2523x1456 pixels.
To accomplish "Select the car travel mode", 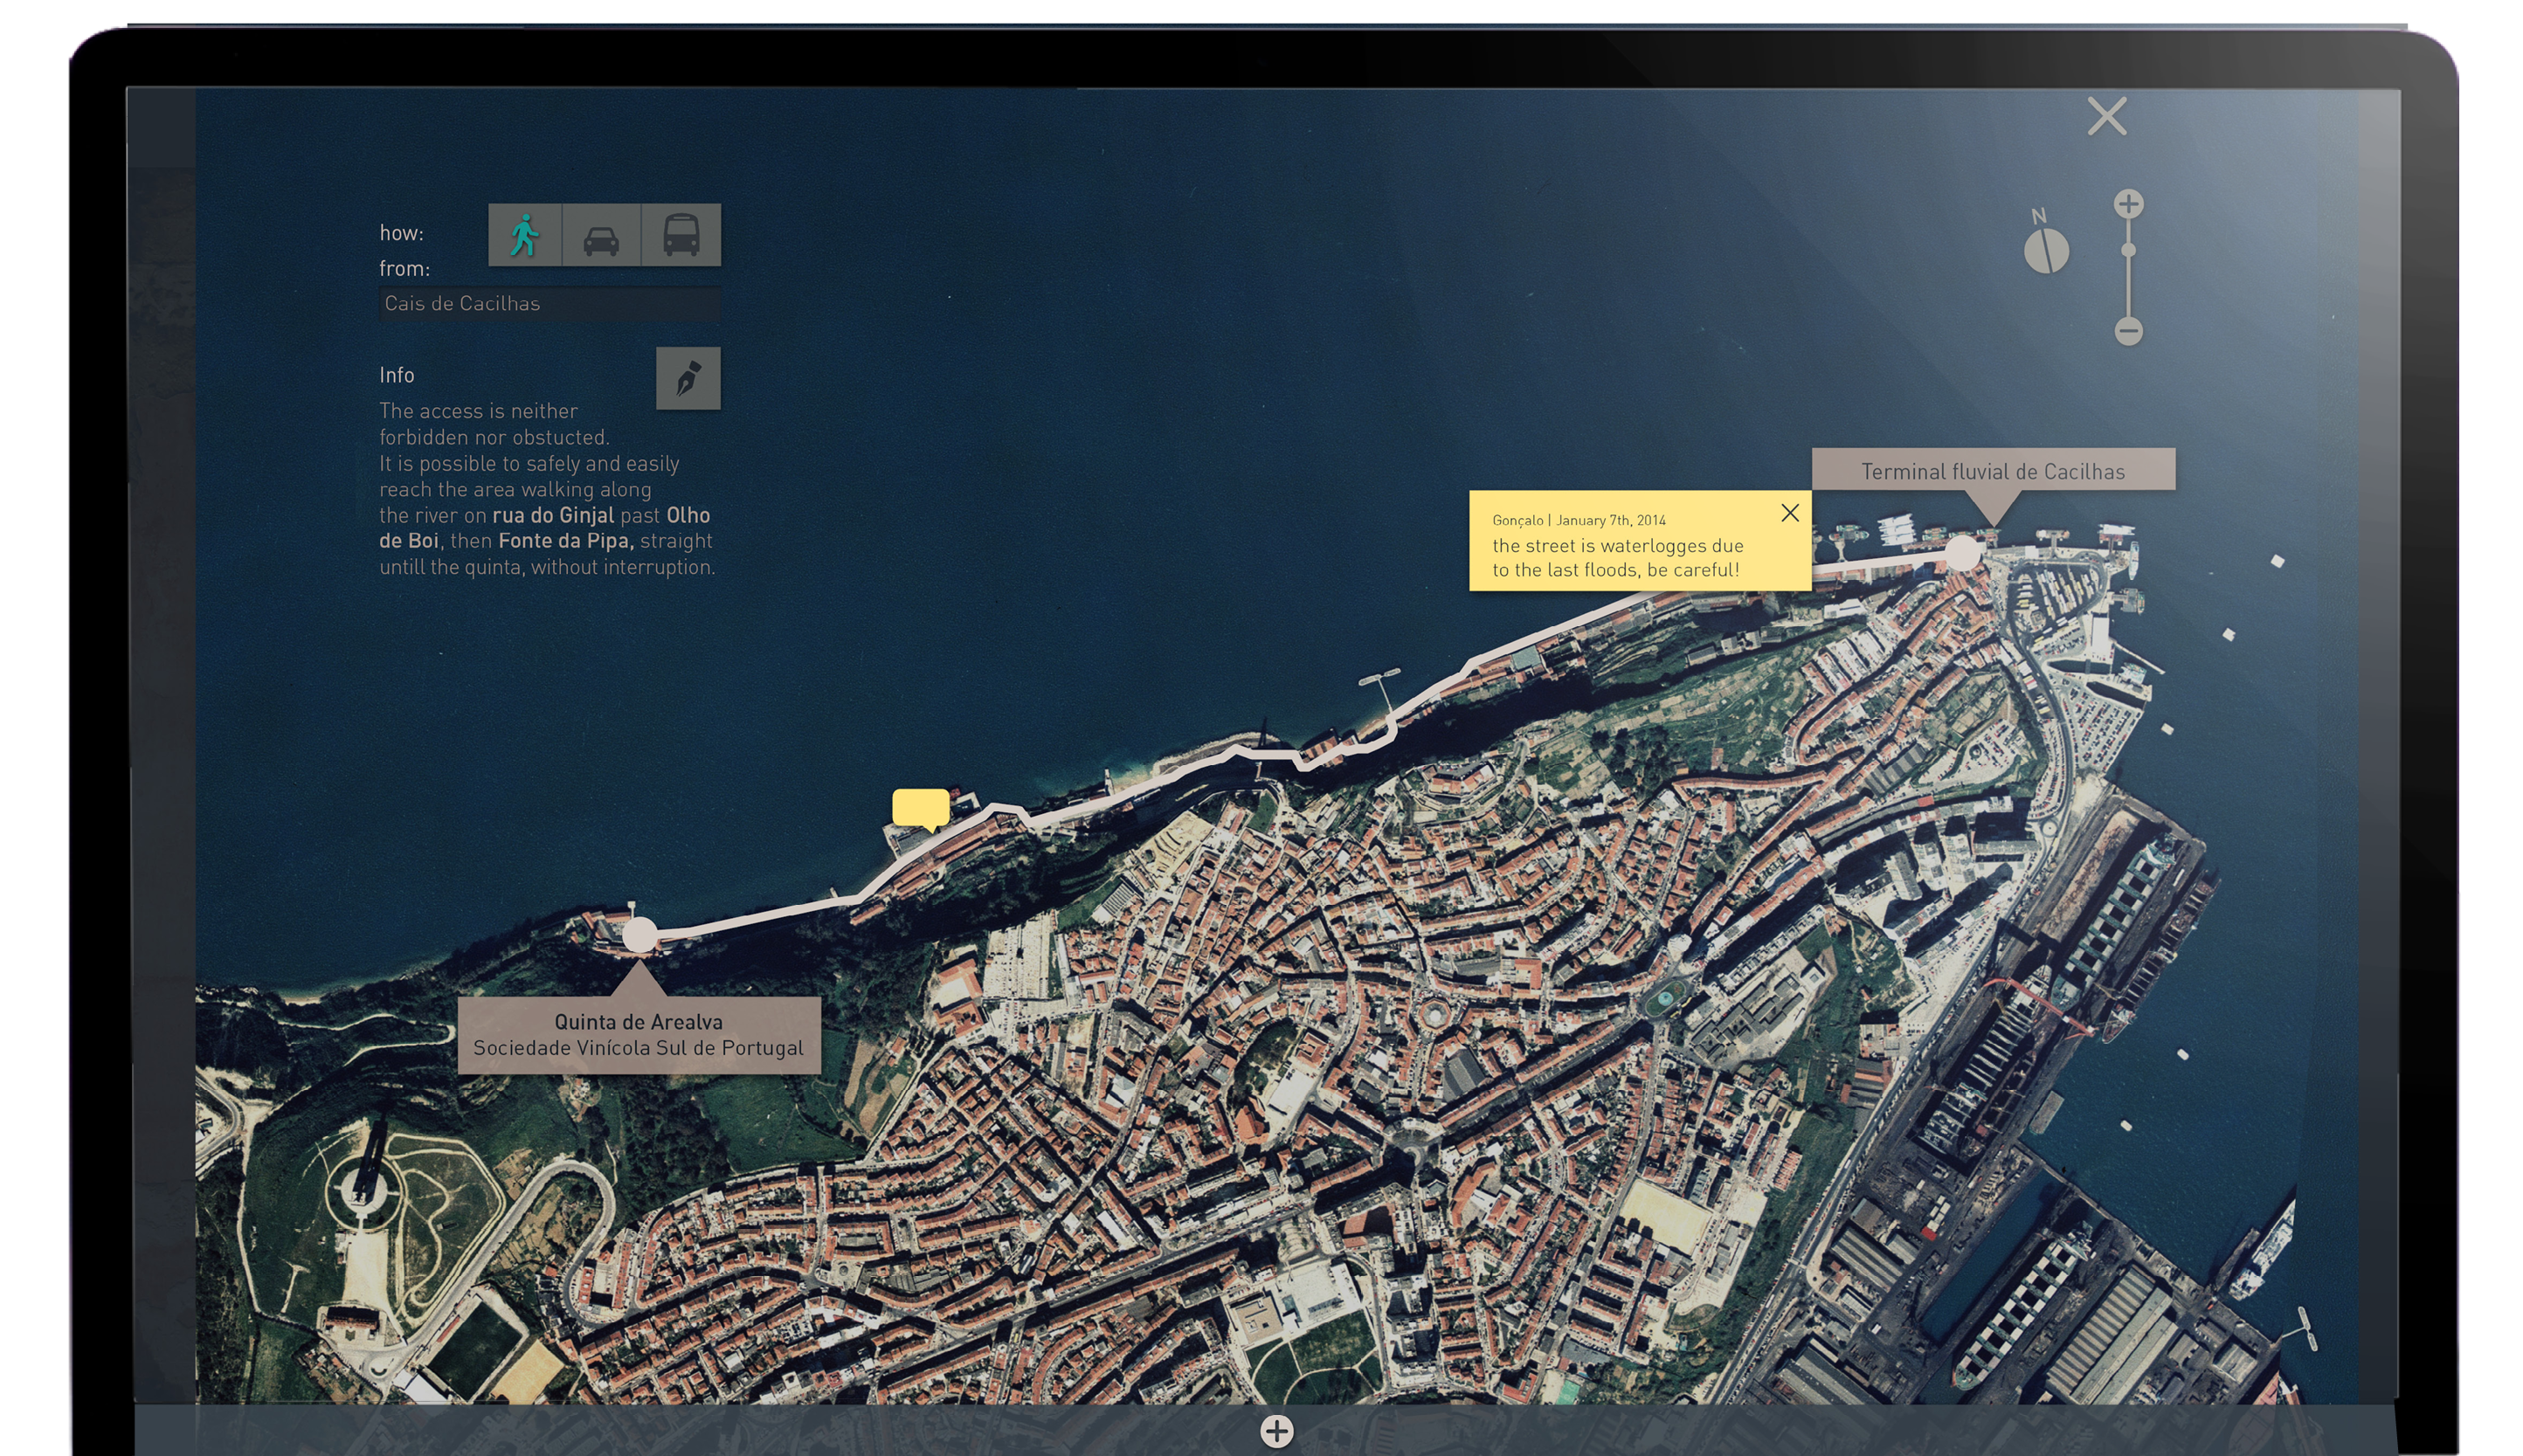I will click(601, 235).
